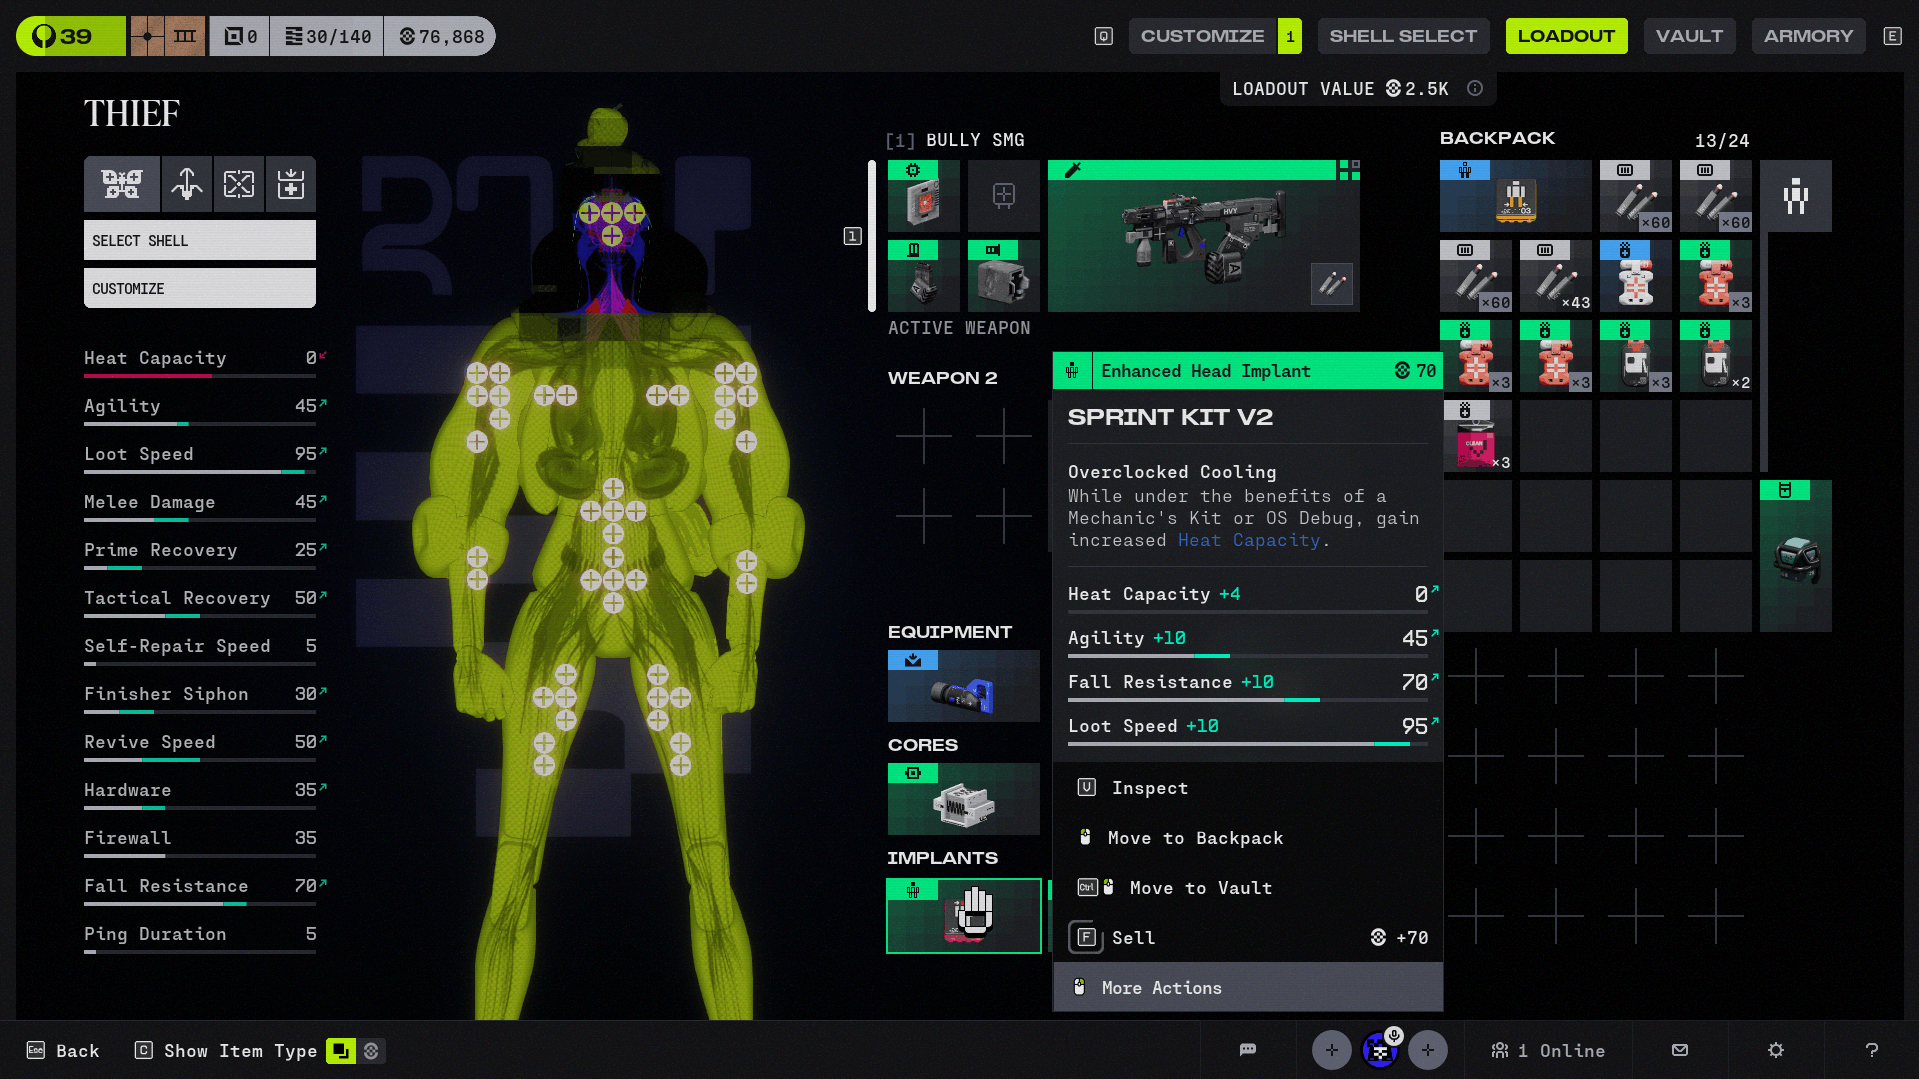Switch to the VAULT tab

click(1689, 36)
